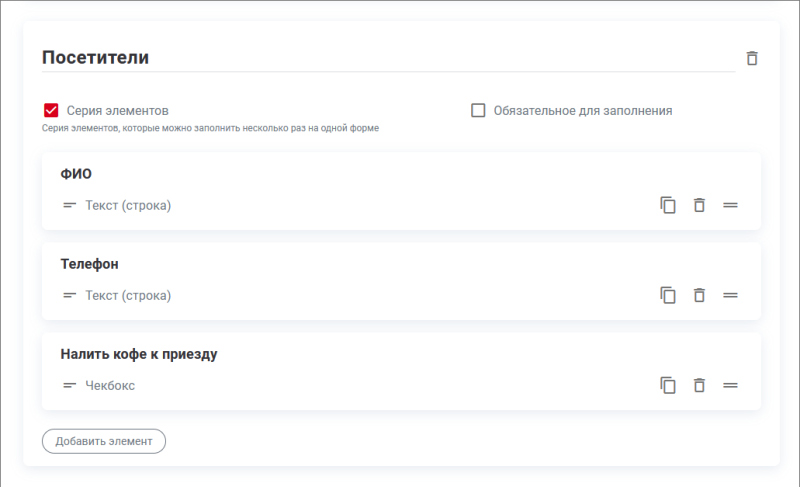
Task: Click the drag handle of the ФИО element
Action: [730, 205]
